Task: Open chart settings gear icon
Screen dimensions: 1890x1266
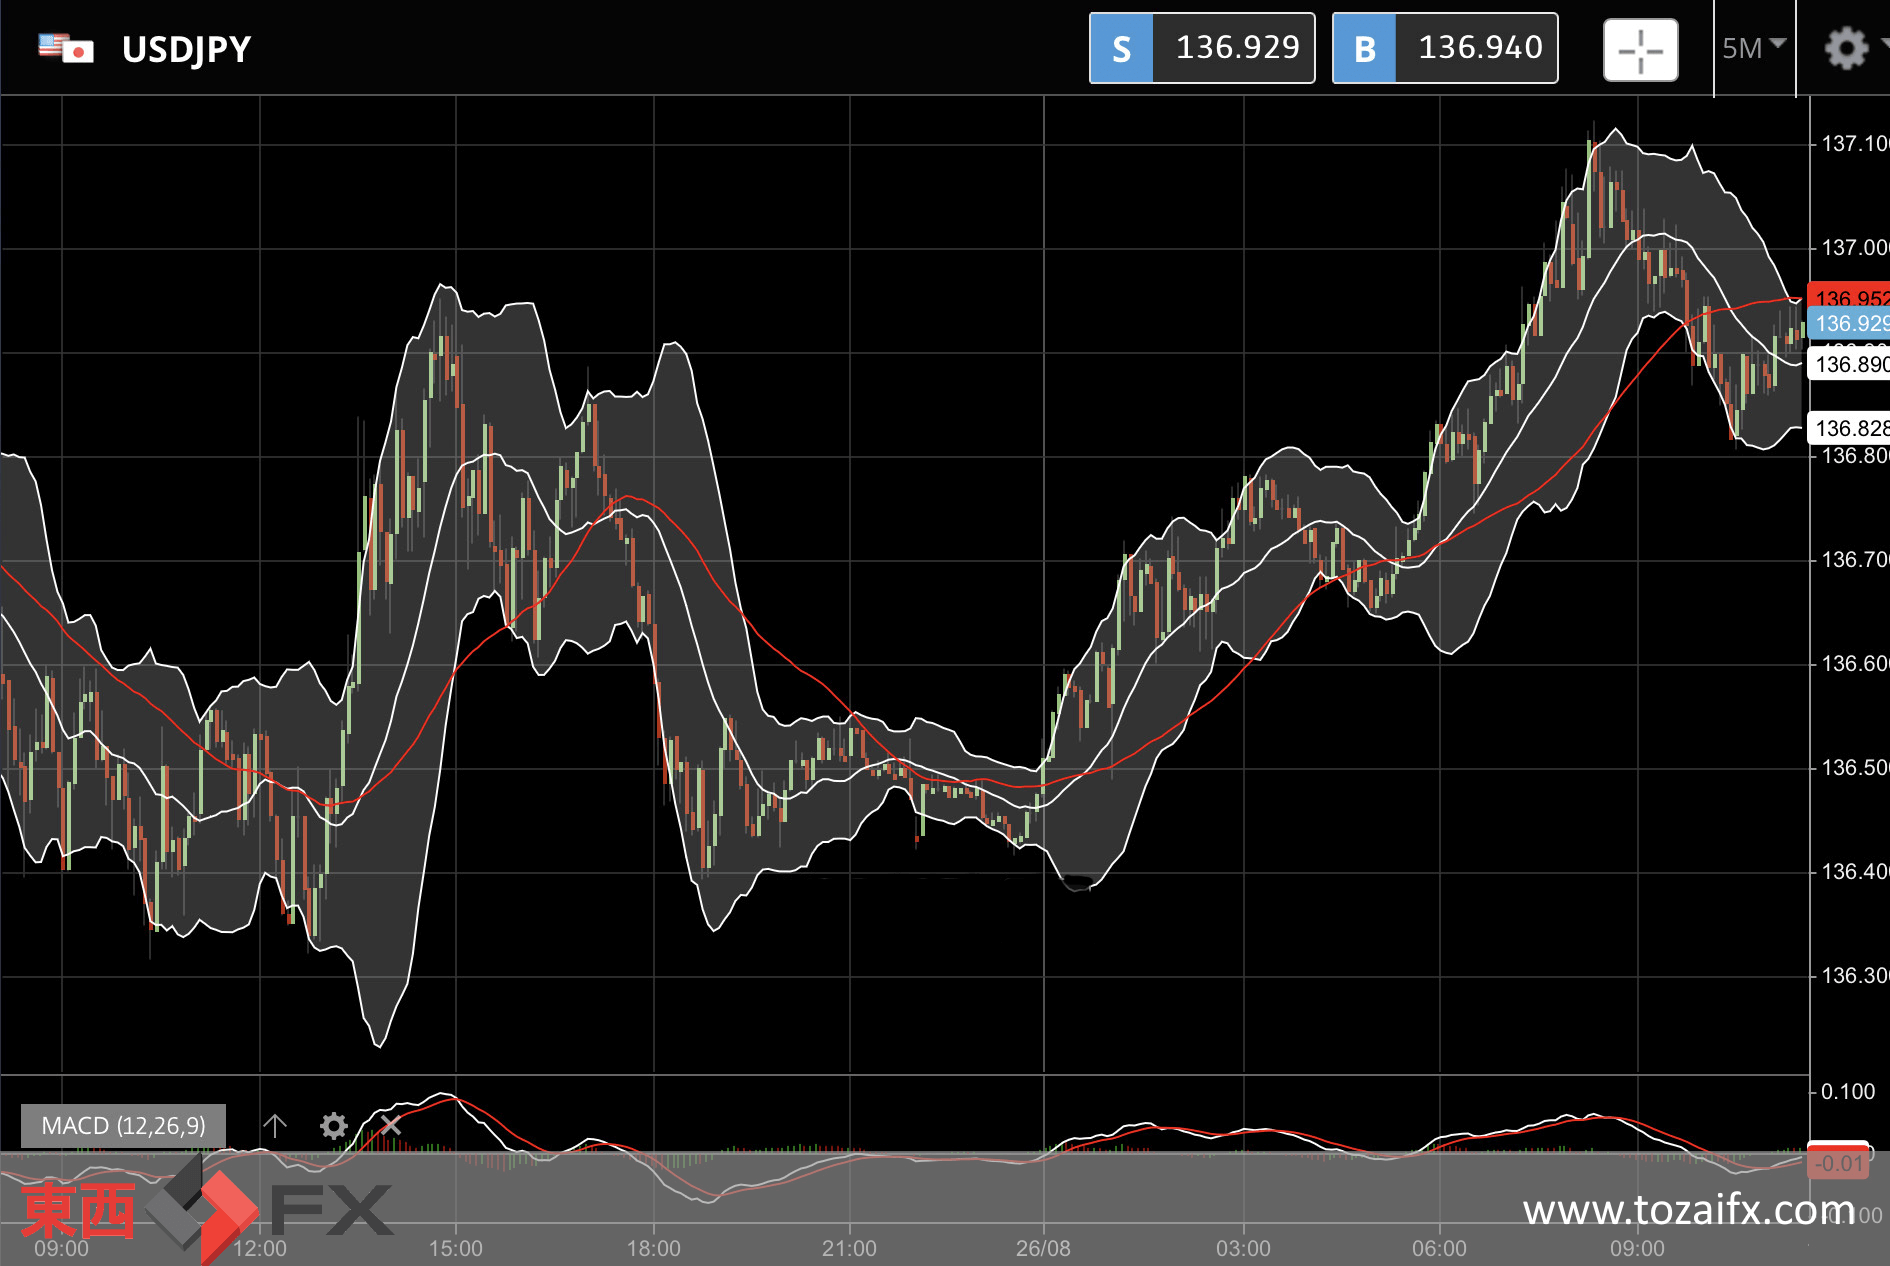Action: point(1846,48)
